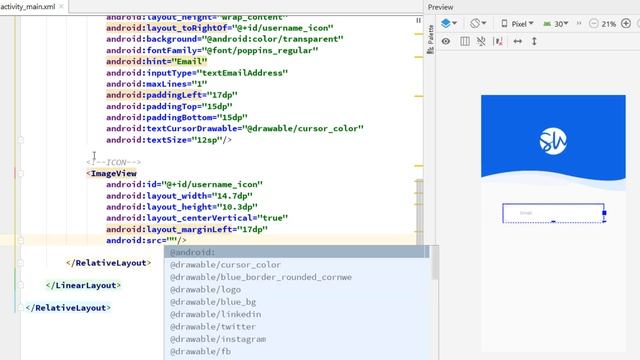
Task: Click fold marker beside the last </RelativeLayout>
Action: pos(20,308)
